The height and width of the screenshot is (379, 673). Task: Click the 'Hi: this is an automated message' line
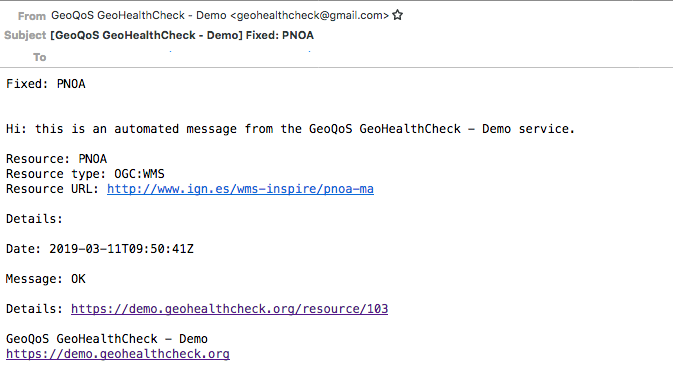[290, 129]
